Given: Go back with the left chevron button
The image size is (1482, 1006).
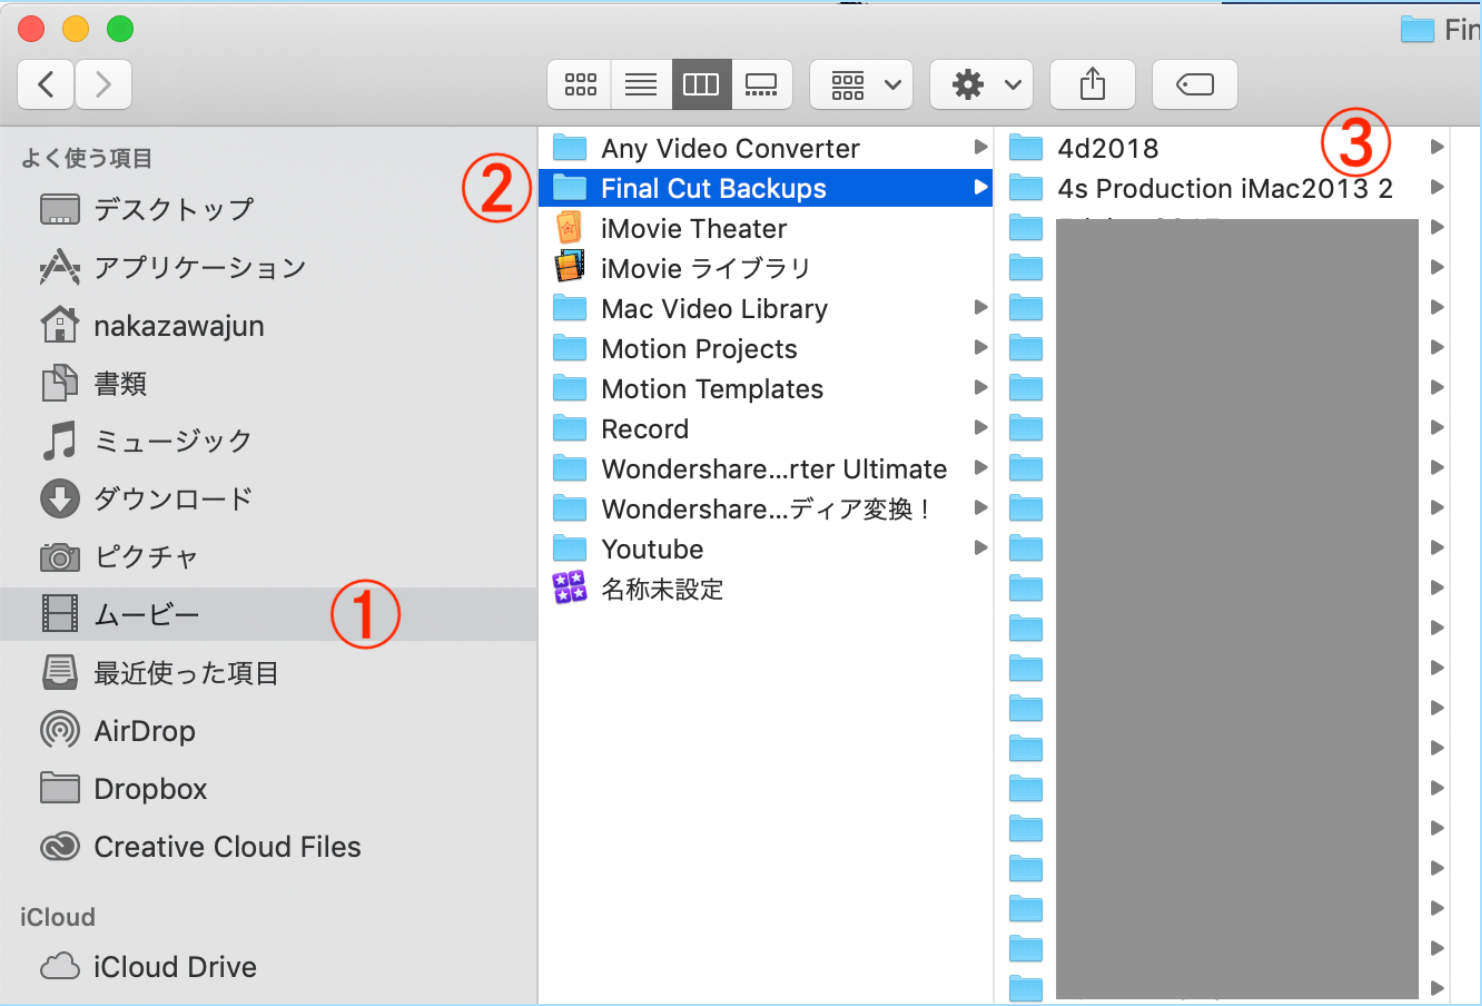Looking at the screenshot, I should click(46, 85).
